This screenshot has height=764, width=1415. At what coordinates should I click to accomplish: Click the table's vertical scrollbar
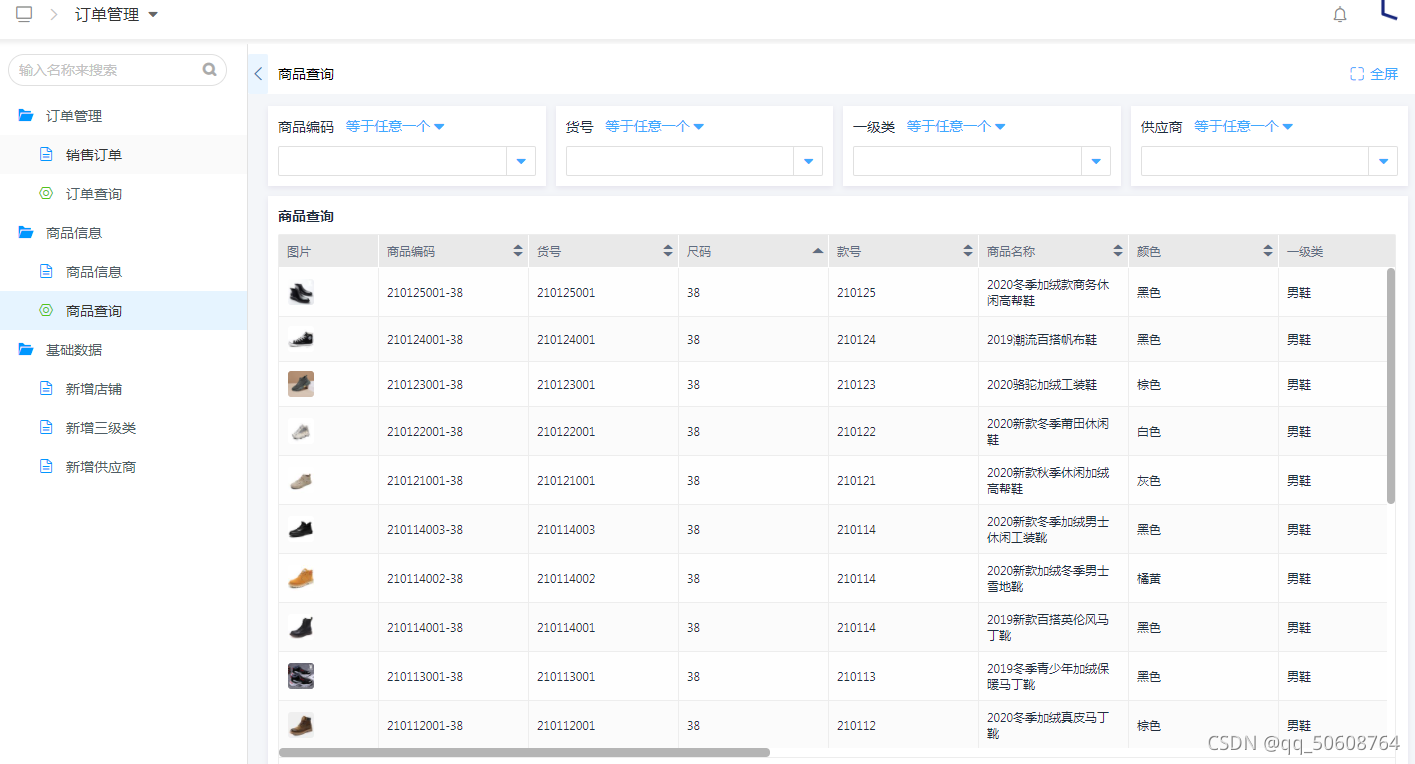(1390, 386)
